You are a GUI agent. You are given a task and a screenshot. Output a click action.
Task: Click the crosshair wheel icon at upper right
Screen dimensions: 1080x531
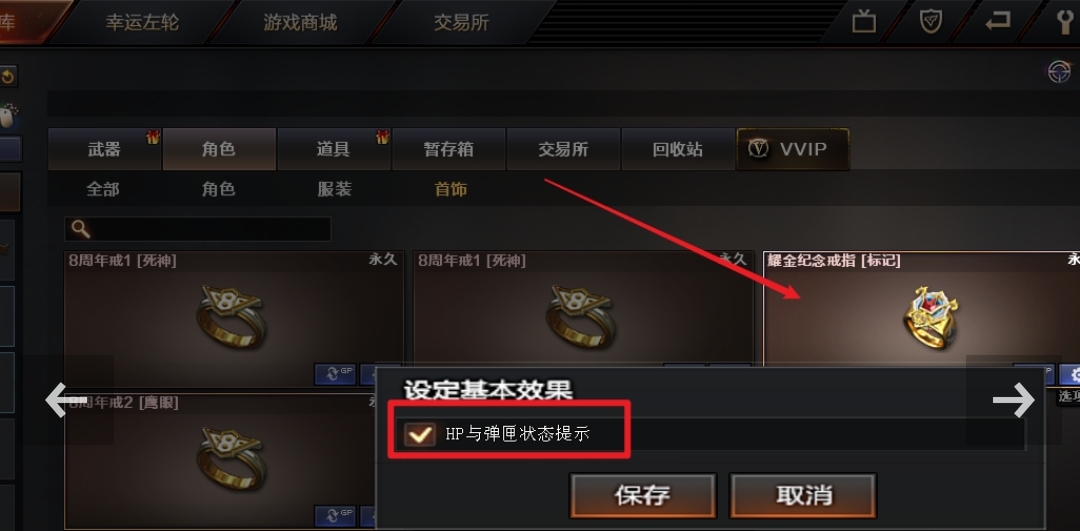point(1059,72)
